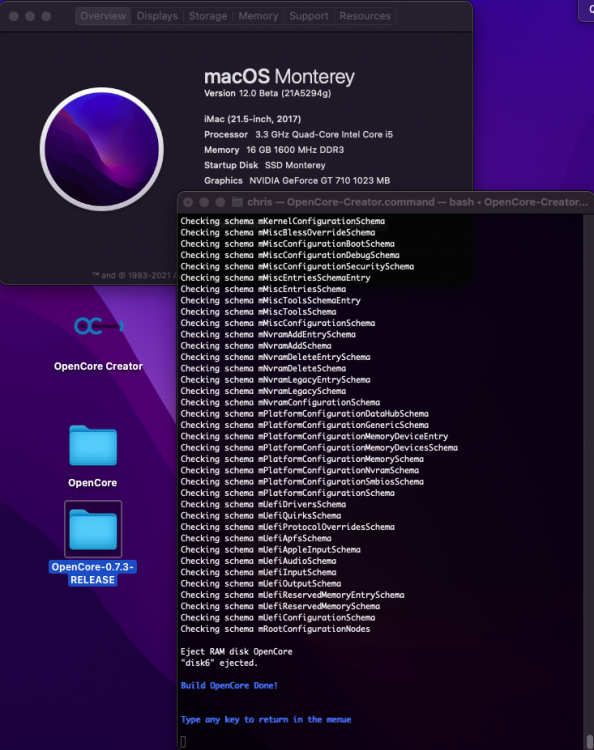594x750 pixels.
Task: Zoom the Terminal window
Action: pos(220,202)
